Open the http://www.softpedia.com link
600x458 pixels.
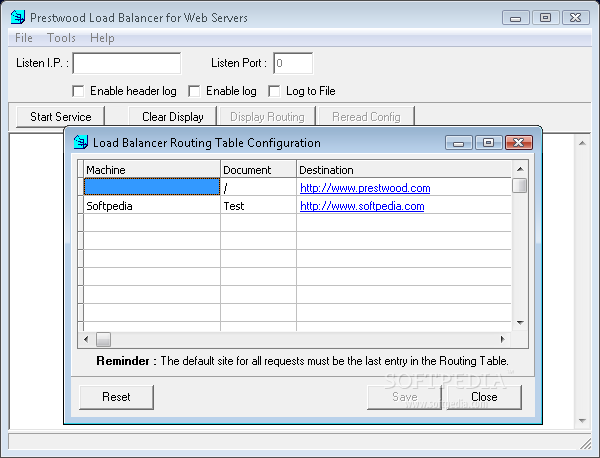(x=362, y=206)
